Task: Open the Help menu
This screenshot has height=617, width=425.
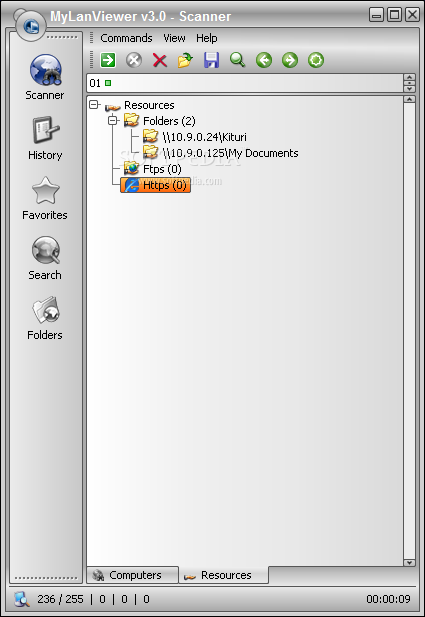Action: click(x=207, y=38)
